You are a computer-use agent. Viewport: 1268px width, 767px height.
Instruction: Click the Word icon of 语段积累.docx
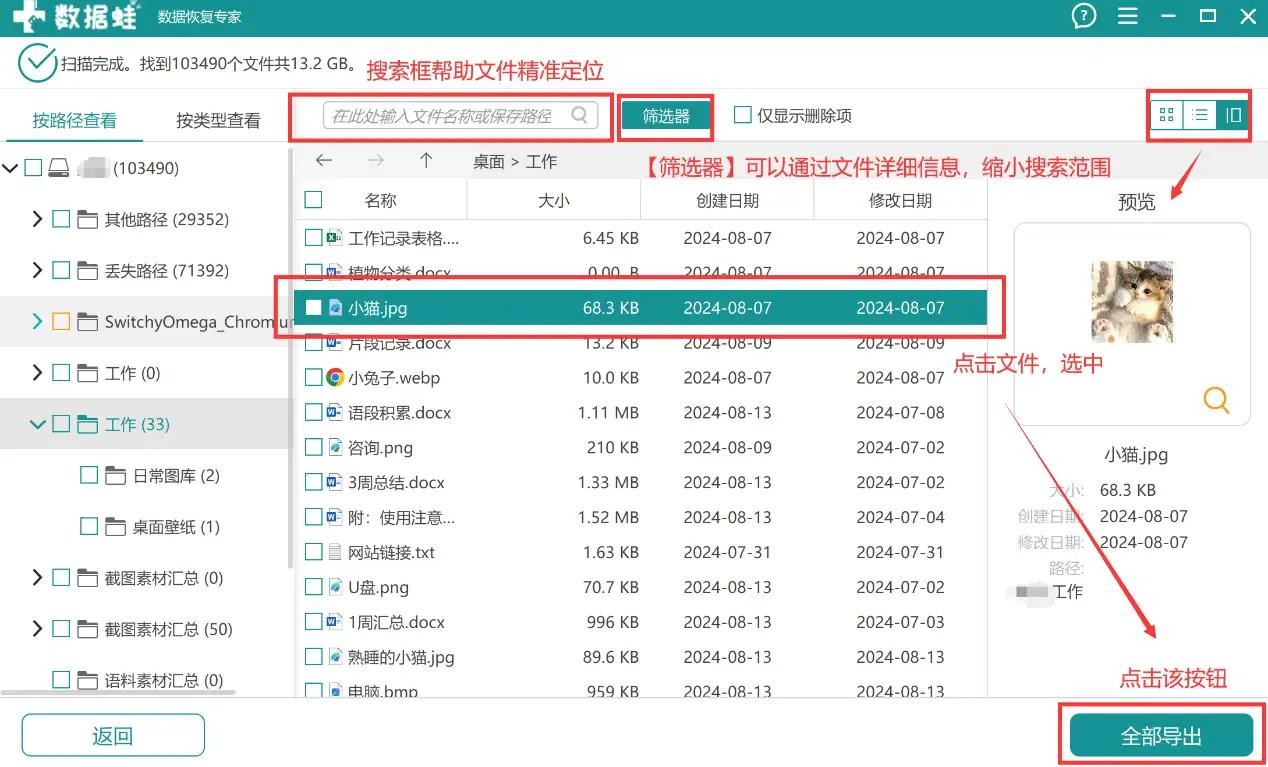point(336,412)
